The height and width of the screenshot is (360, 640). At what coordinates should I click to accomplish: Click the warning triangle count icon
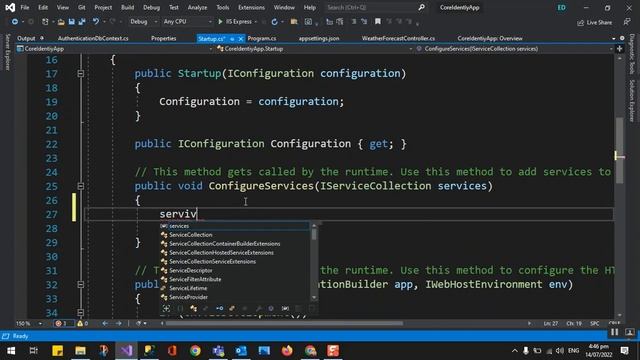80,323
